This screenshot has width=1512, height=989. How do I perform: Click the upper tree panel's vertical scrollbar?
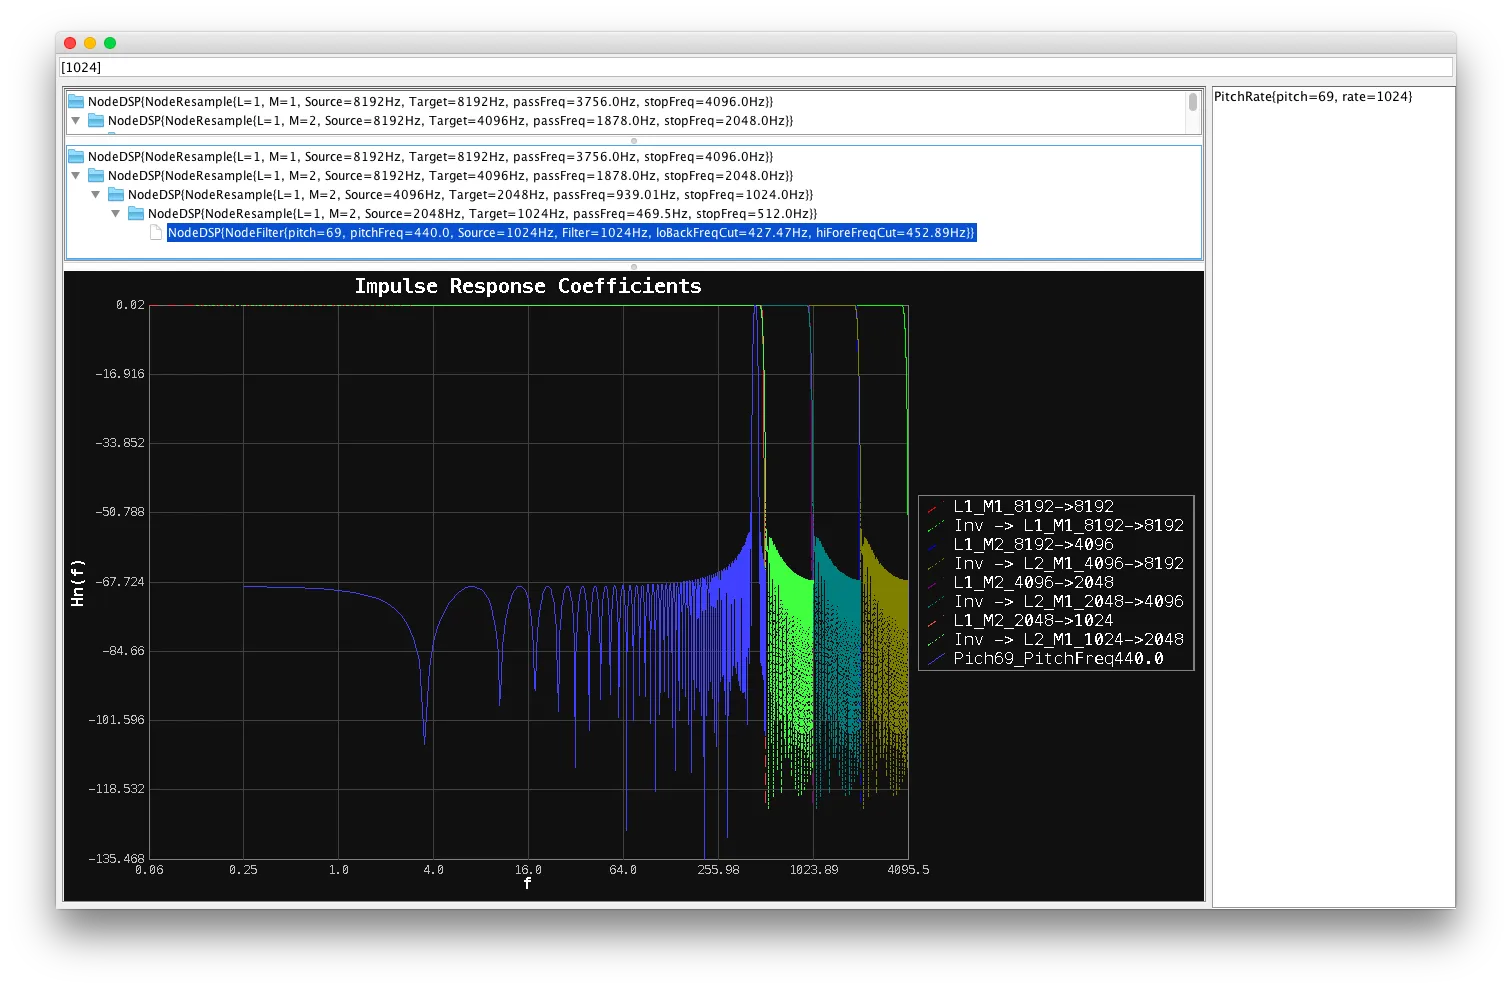click(1192, 103)
